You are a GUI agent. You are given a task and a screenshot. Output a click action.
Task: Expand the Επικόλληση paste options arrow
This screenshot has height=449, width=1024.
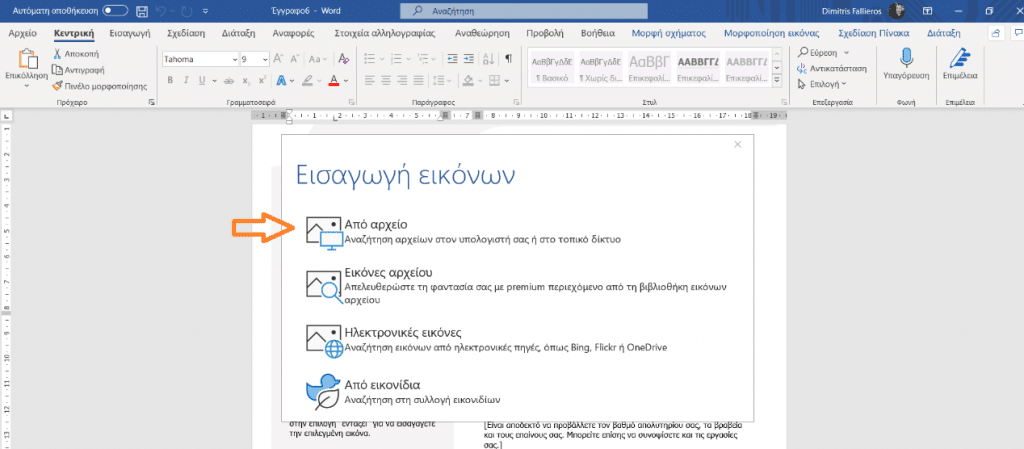tap(27, 85)
